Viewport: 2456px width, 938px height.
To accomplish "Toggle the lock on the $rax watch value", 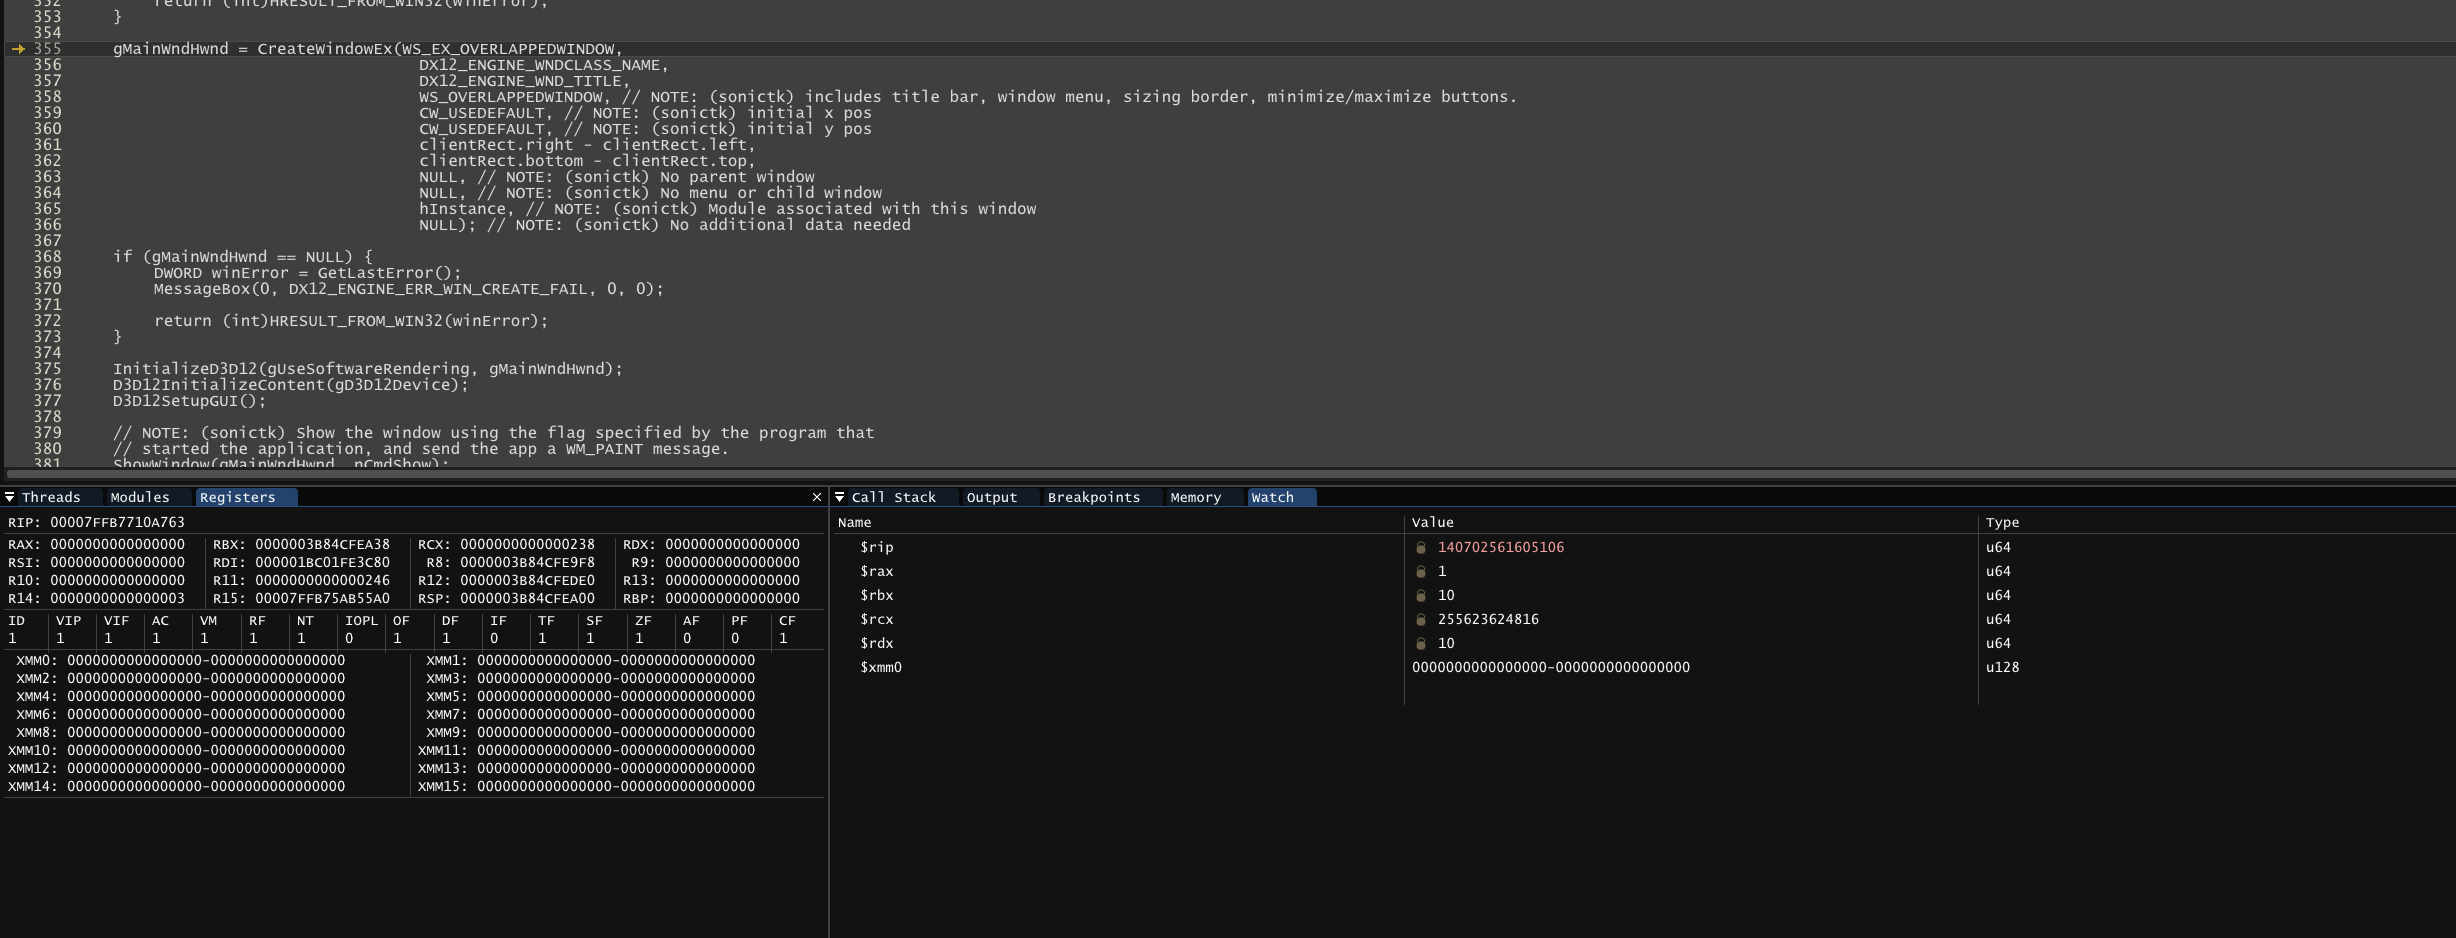I will click(1421, 571).
